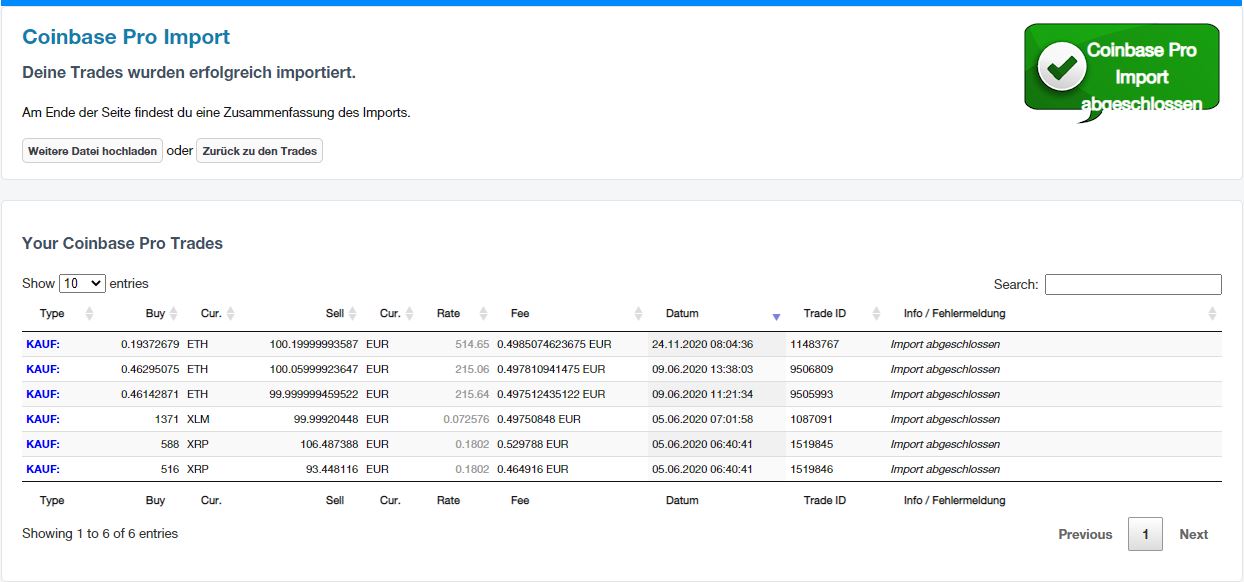The height and width of the screenshot is (582, 1244).
Task: Click fee 0.497810941475 EUR
Action: pyautogui.click(x=551, y=369)
